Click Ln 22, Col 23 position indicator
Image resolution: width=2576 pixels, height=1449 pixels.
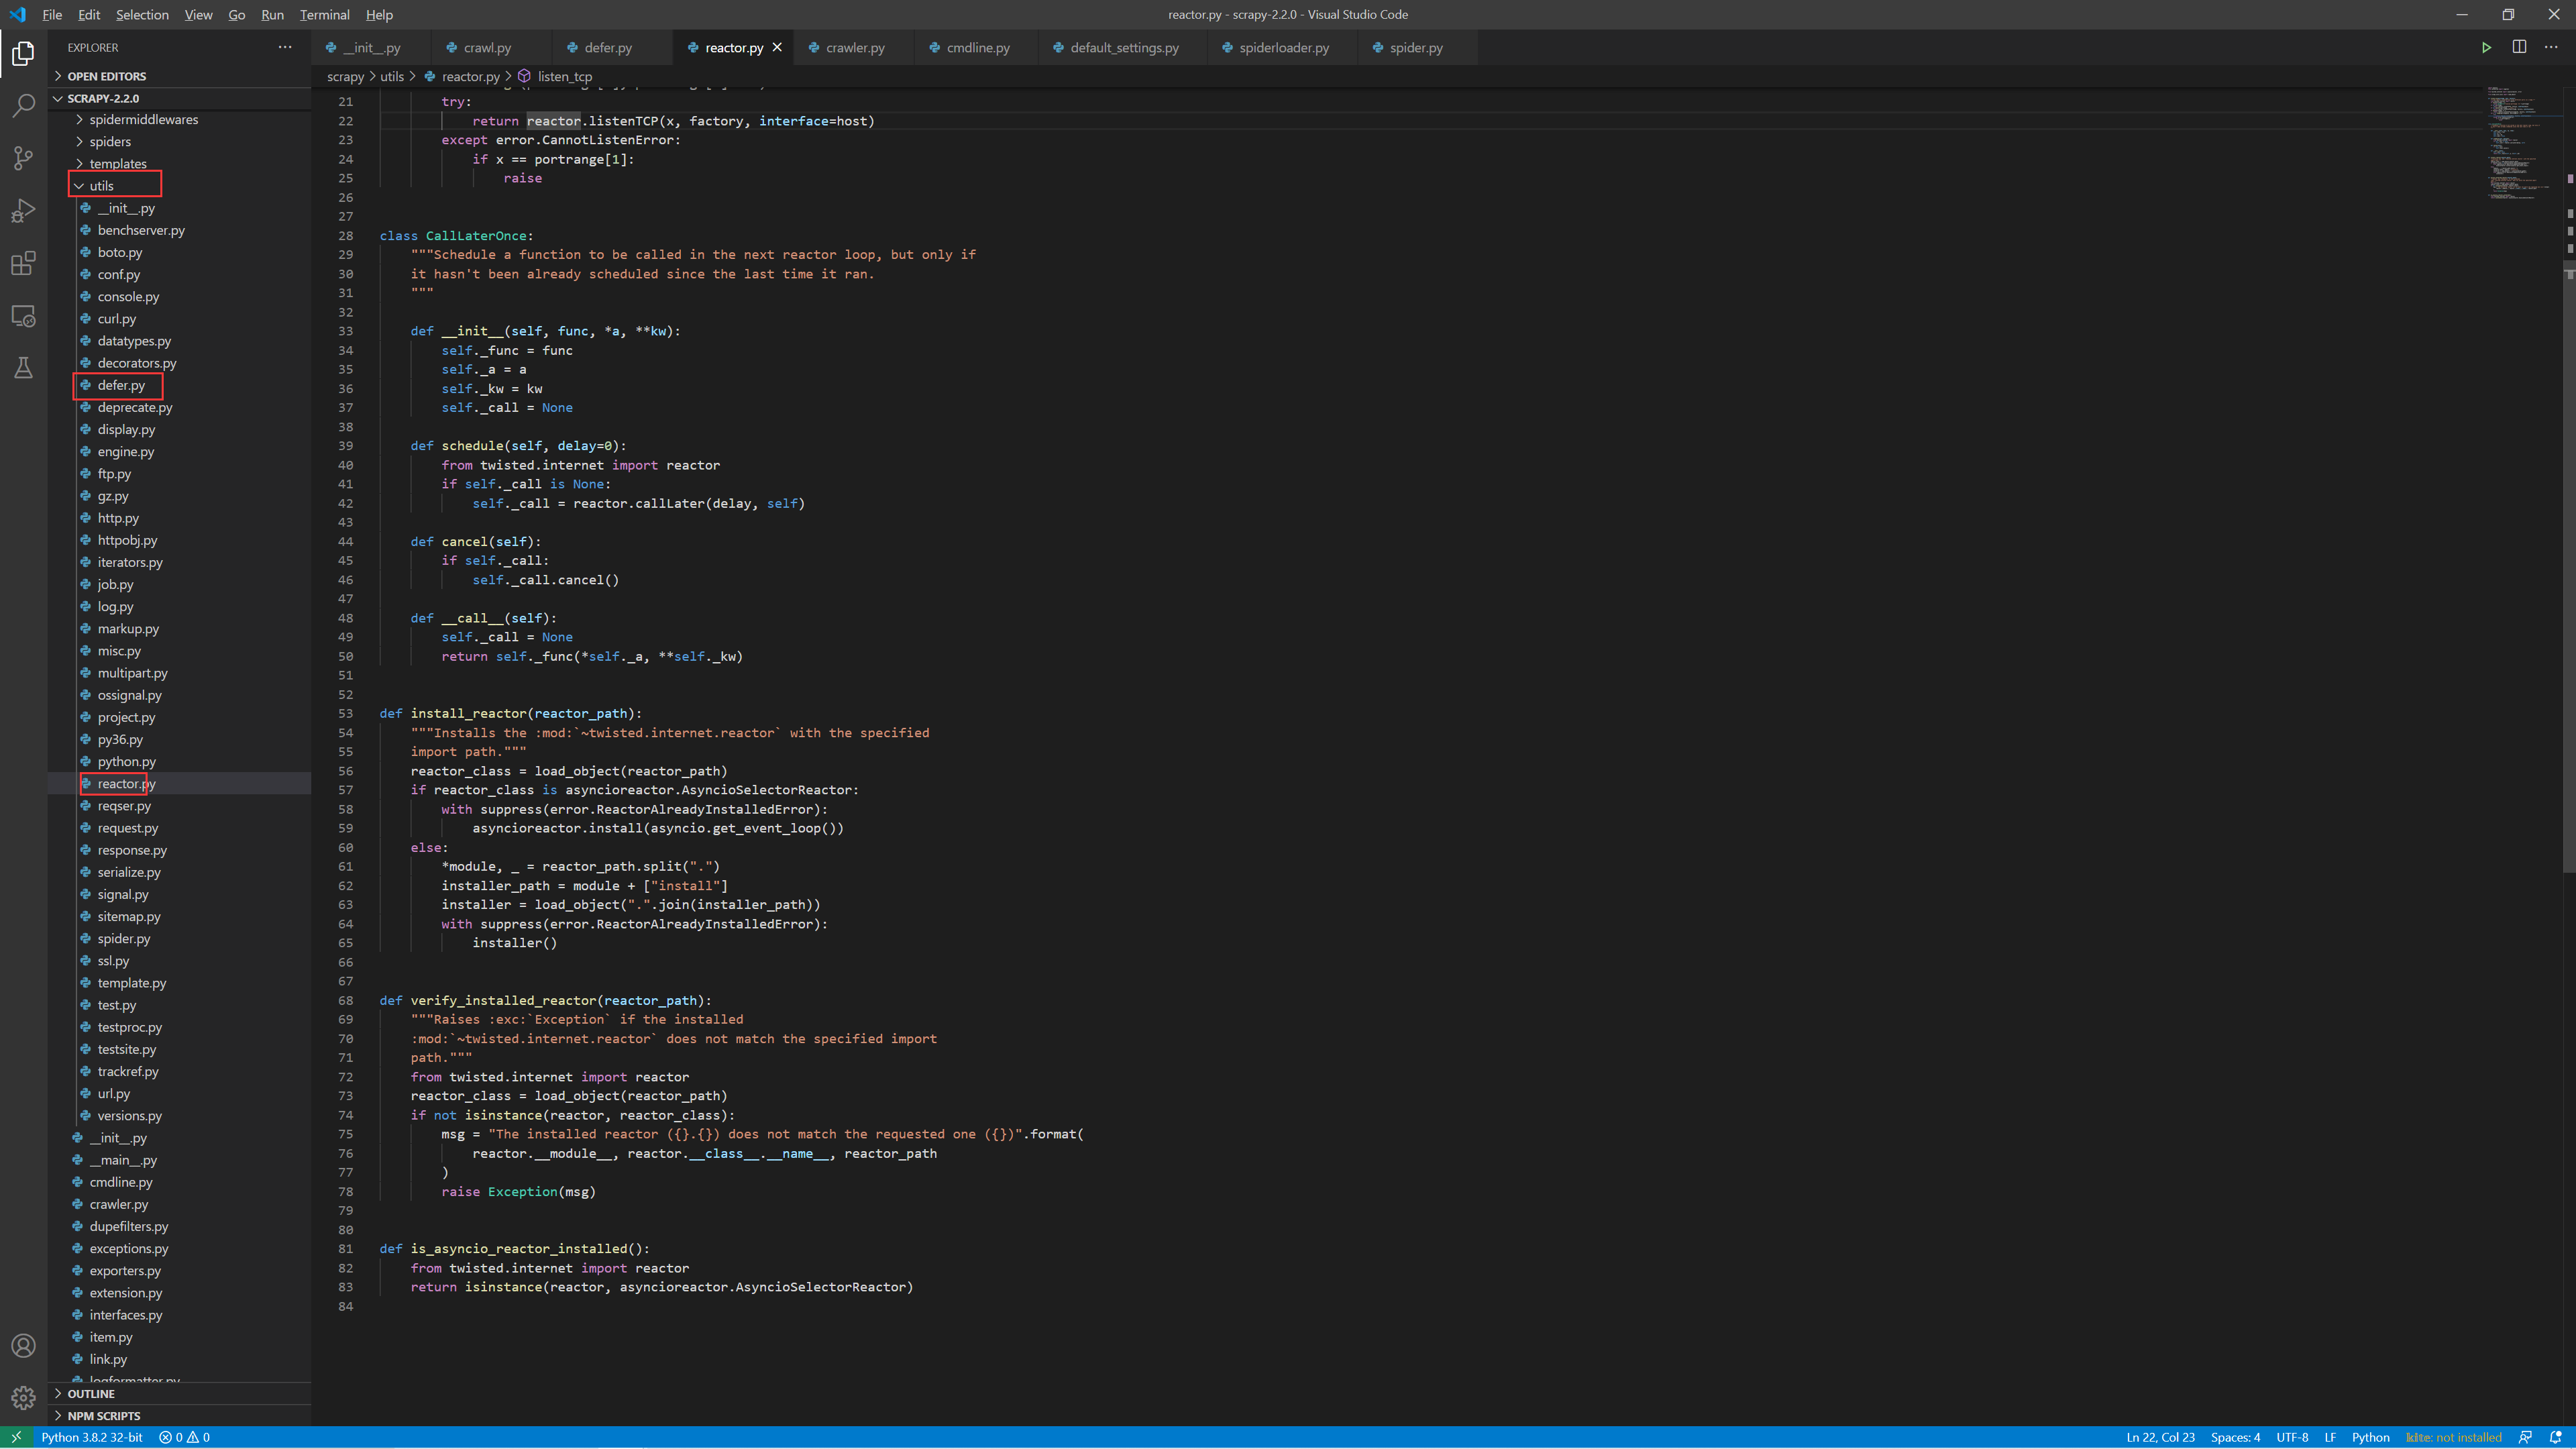click(x=2160, y=1437)
